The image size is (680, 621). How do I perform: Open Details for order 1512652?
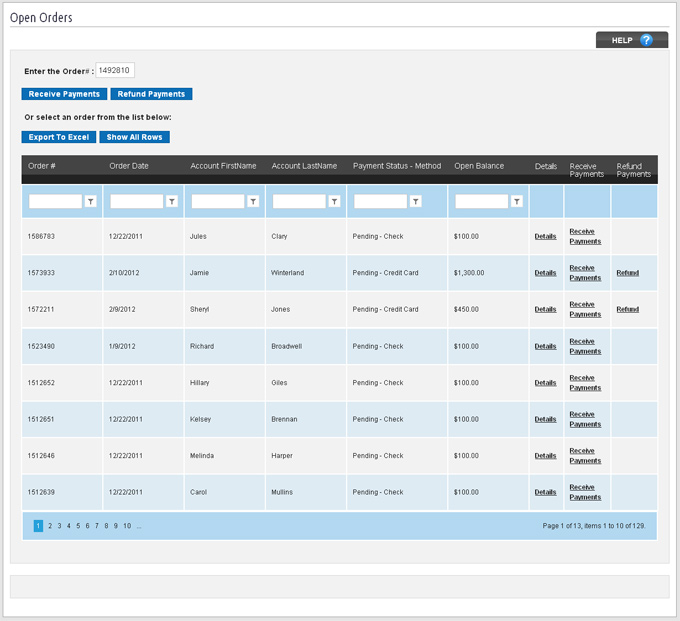tap(545, 383)
